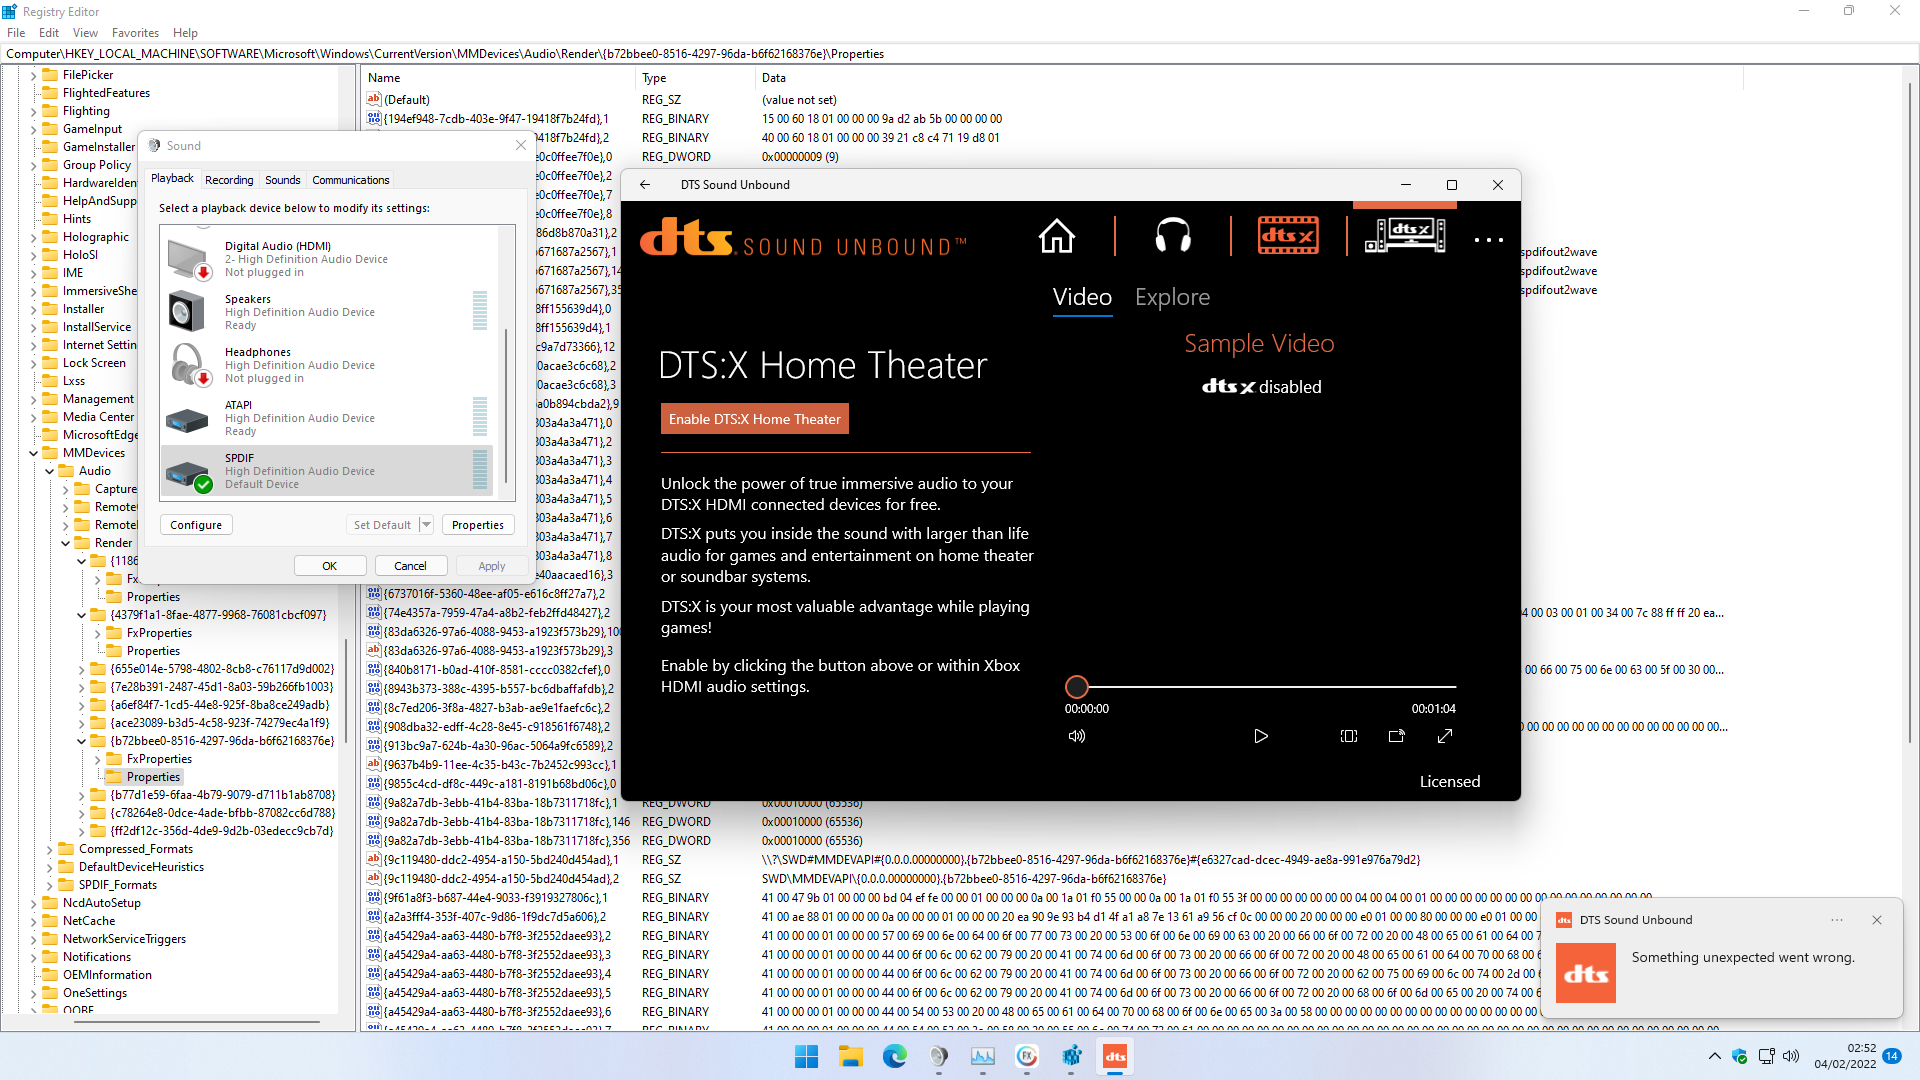Click OK in the Sound dialog
This screenshot has width=1920, height=1080.
(x=329, y=566)
